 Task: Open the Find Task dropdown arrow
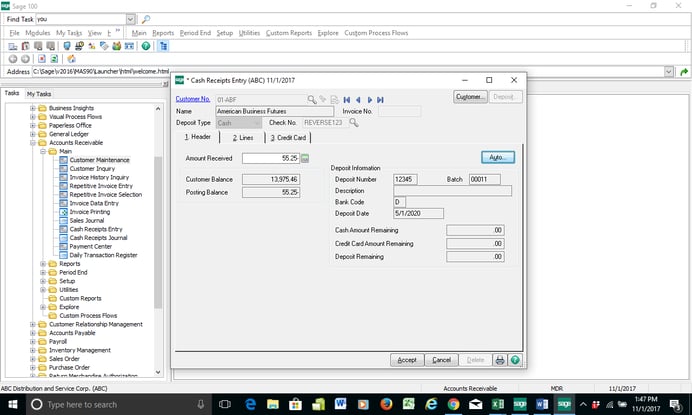131,19
